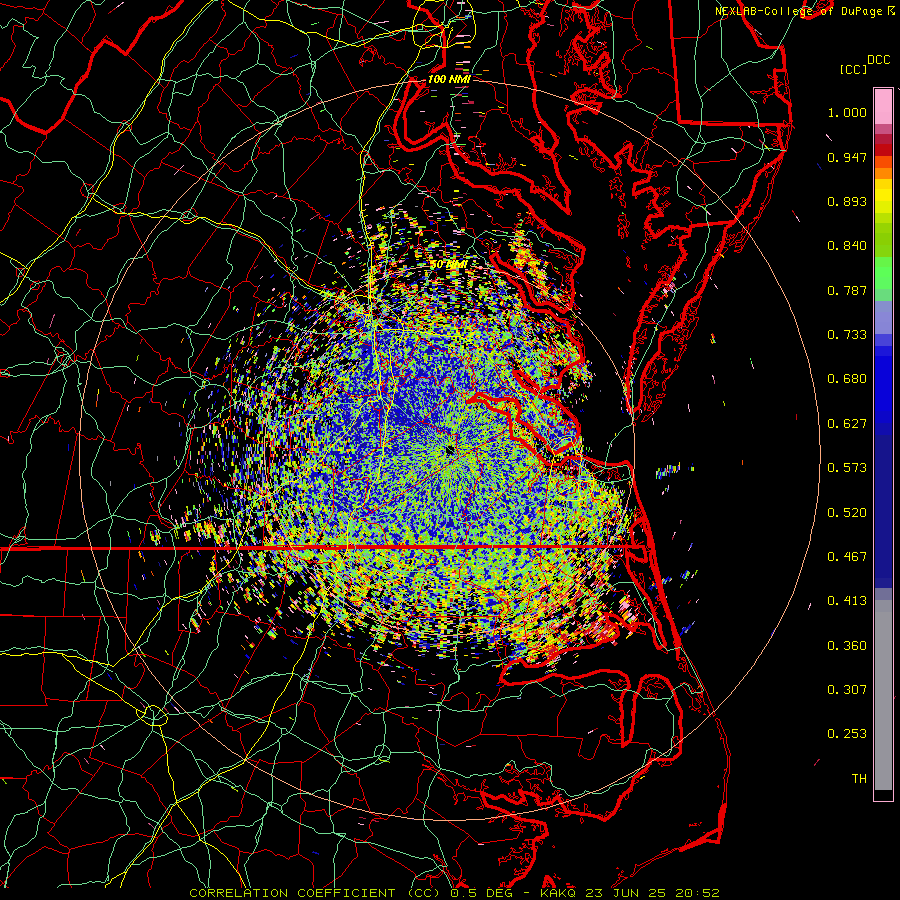Click the [CC] units label
Viewport: 900px width, 900px height.
(854, 69)
